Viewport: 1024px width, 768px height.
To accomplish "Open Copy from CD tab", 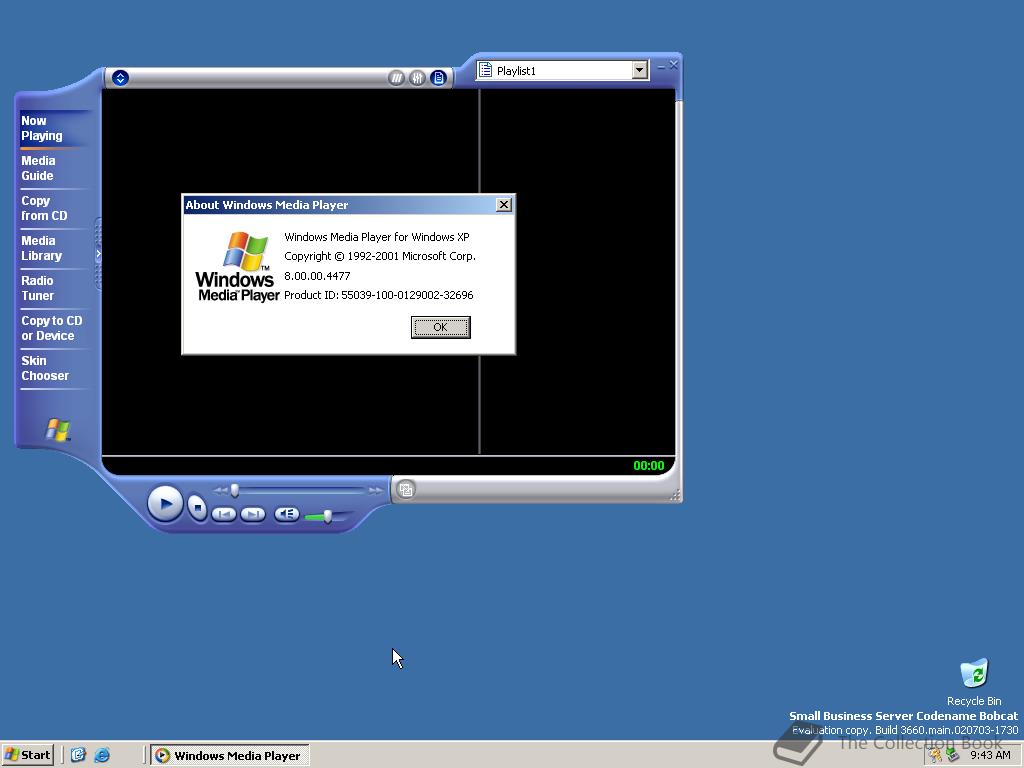I will (44, 208).
